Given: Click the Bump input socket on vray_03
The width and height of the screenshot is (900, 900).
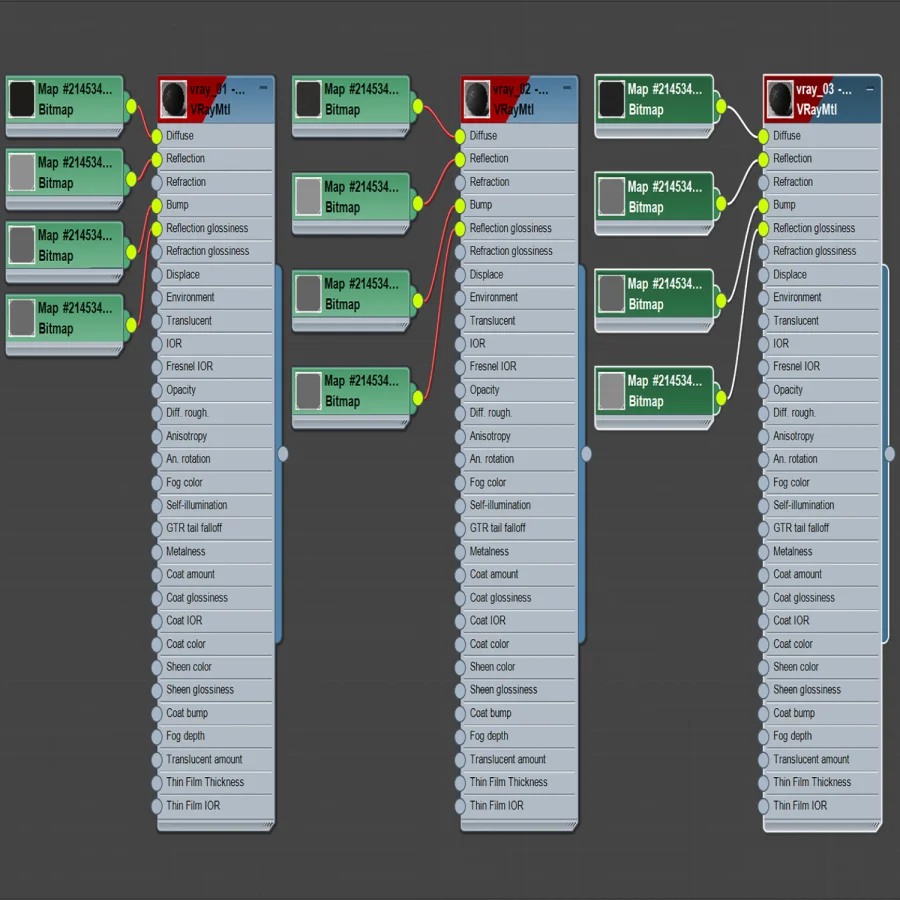Looking at the screenshot, I should pos(763,205).
